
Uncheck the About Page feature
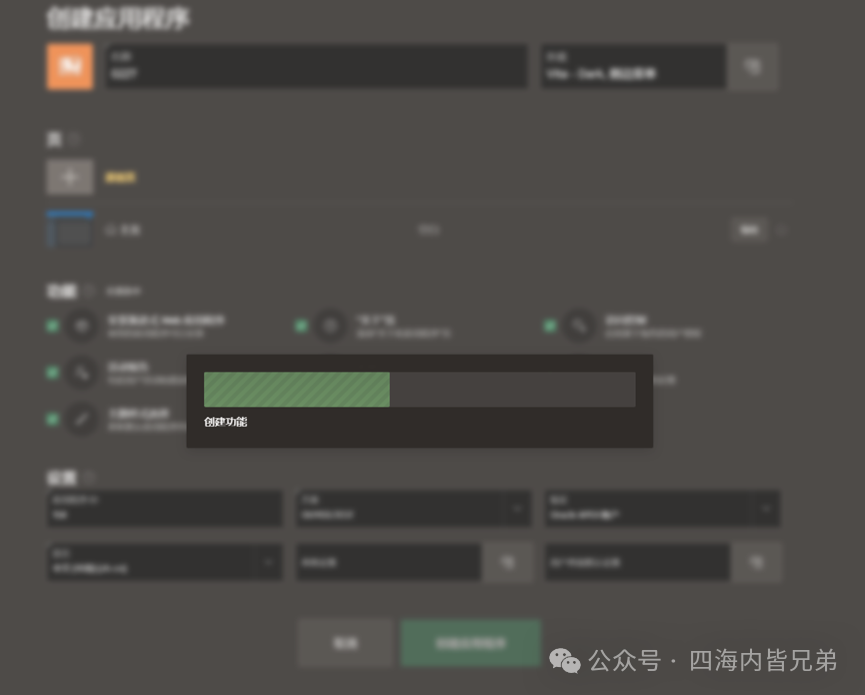(x=301, y=326)
